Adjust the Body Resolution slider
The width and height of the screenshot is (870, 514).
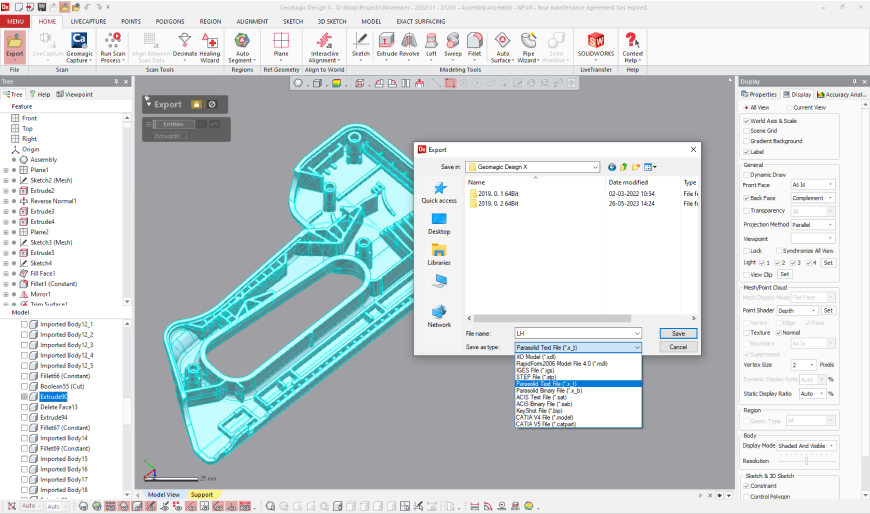click(x=806, y=461)
